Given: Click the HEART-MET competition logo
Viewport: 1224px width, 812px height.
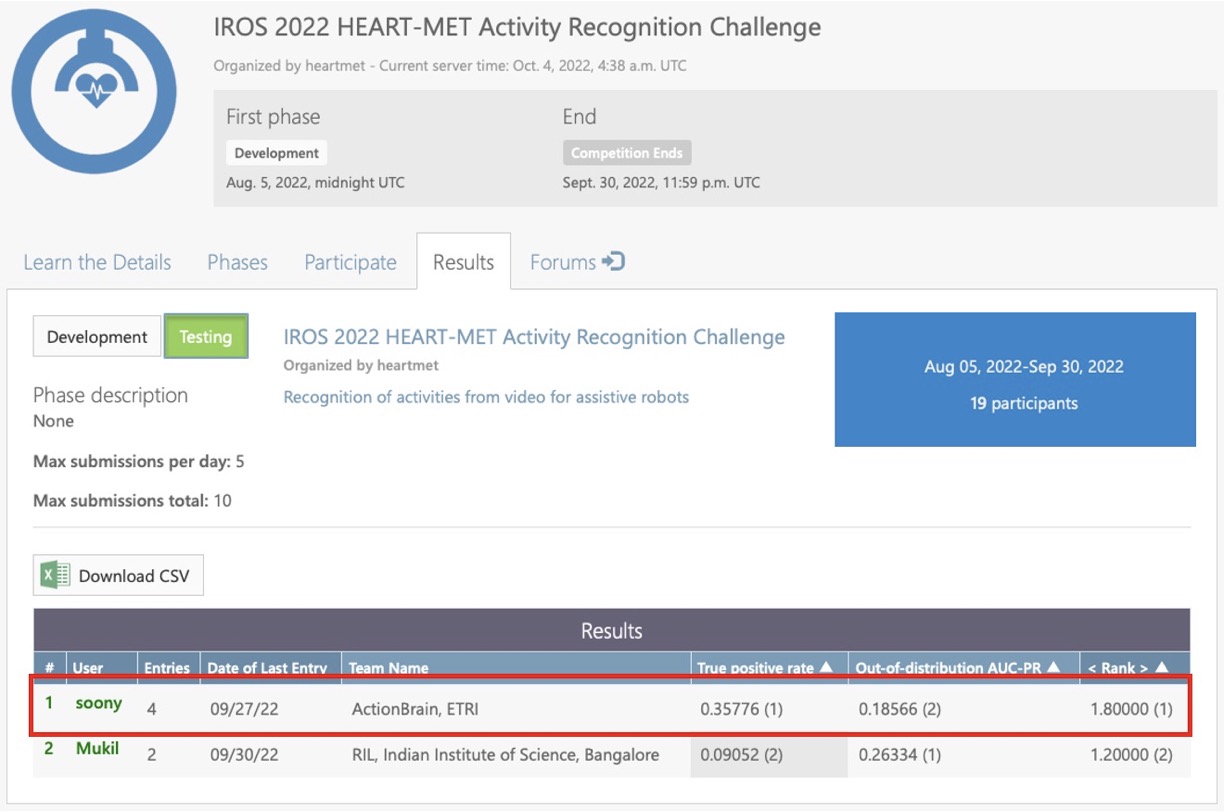Looking at the screenshot, I should 94,95.
